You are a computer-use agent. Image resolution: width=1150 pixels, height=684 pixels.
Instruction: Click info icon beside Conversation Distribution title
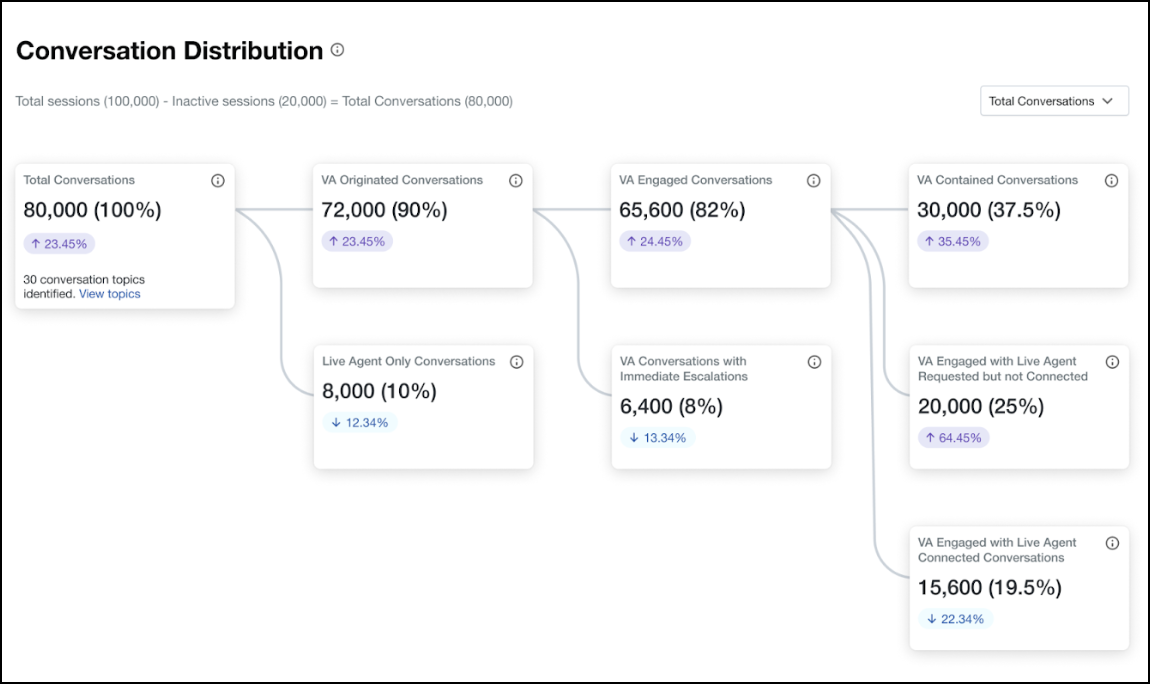[x=338, y=50]
